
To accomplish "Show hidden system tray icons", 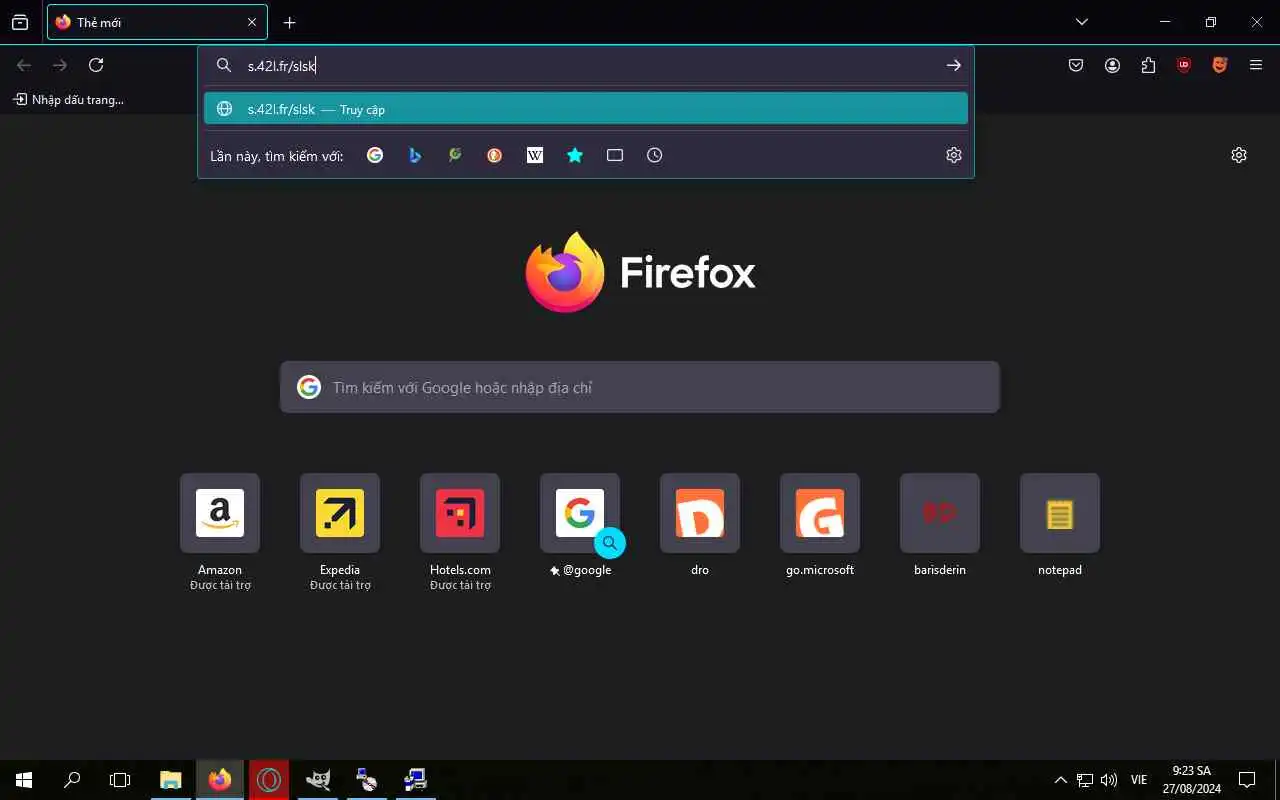I will tap(1061, 780).
